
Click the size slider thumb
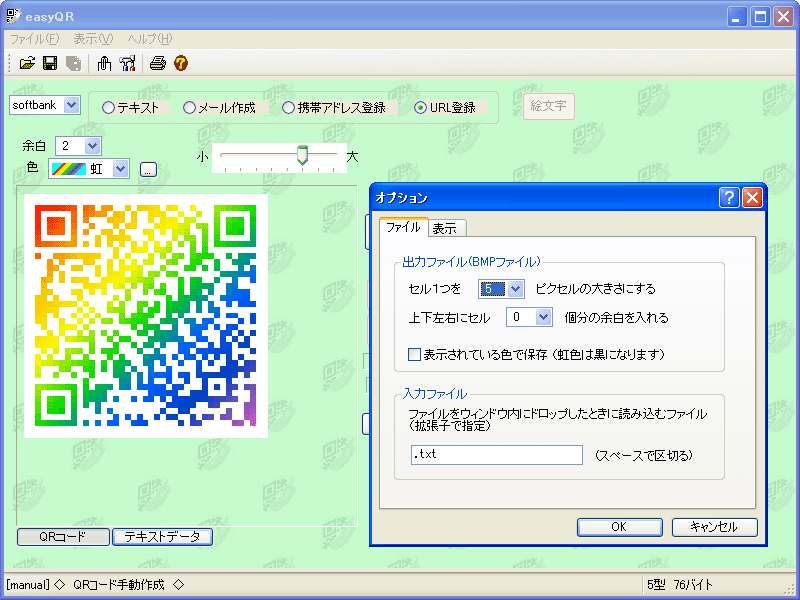pyautogui.click(x=303, y=155)
